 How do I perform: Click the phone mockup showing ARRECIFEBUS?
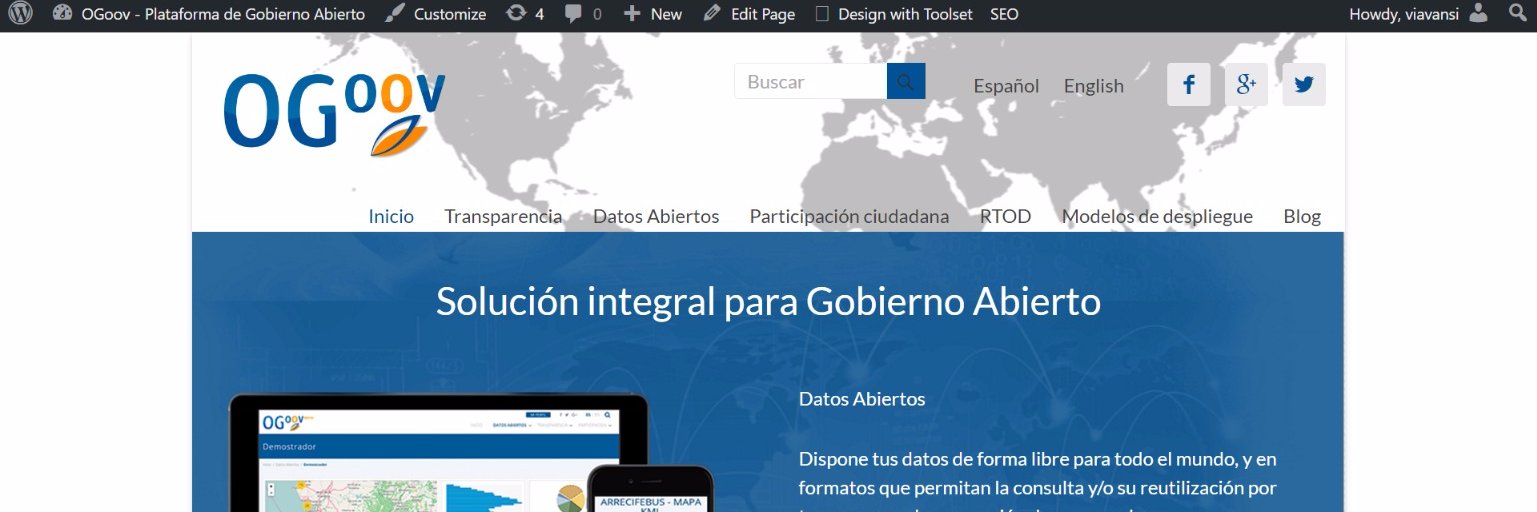(x=650, y=488)
